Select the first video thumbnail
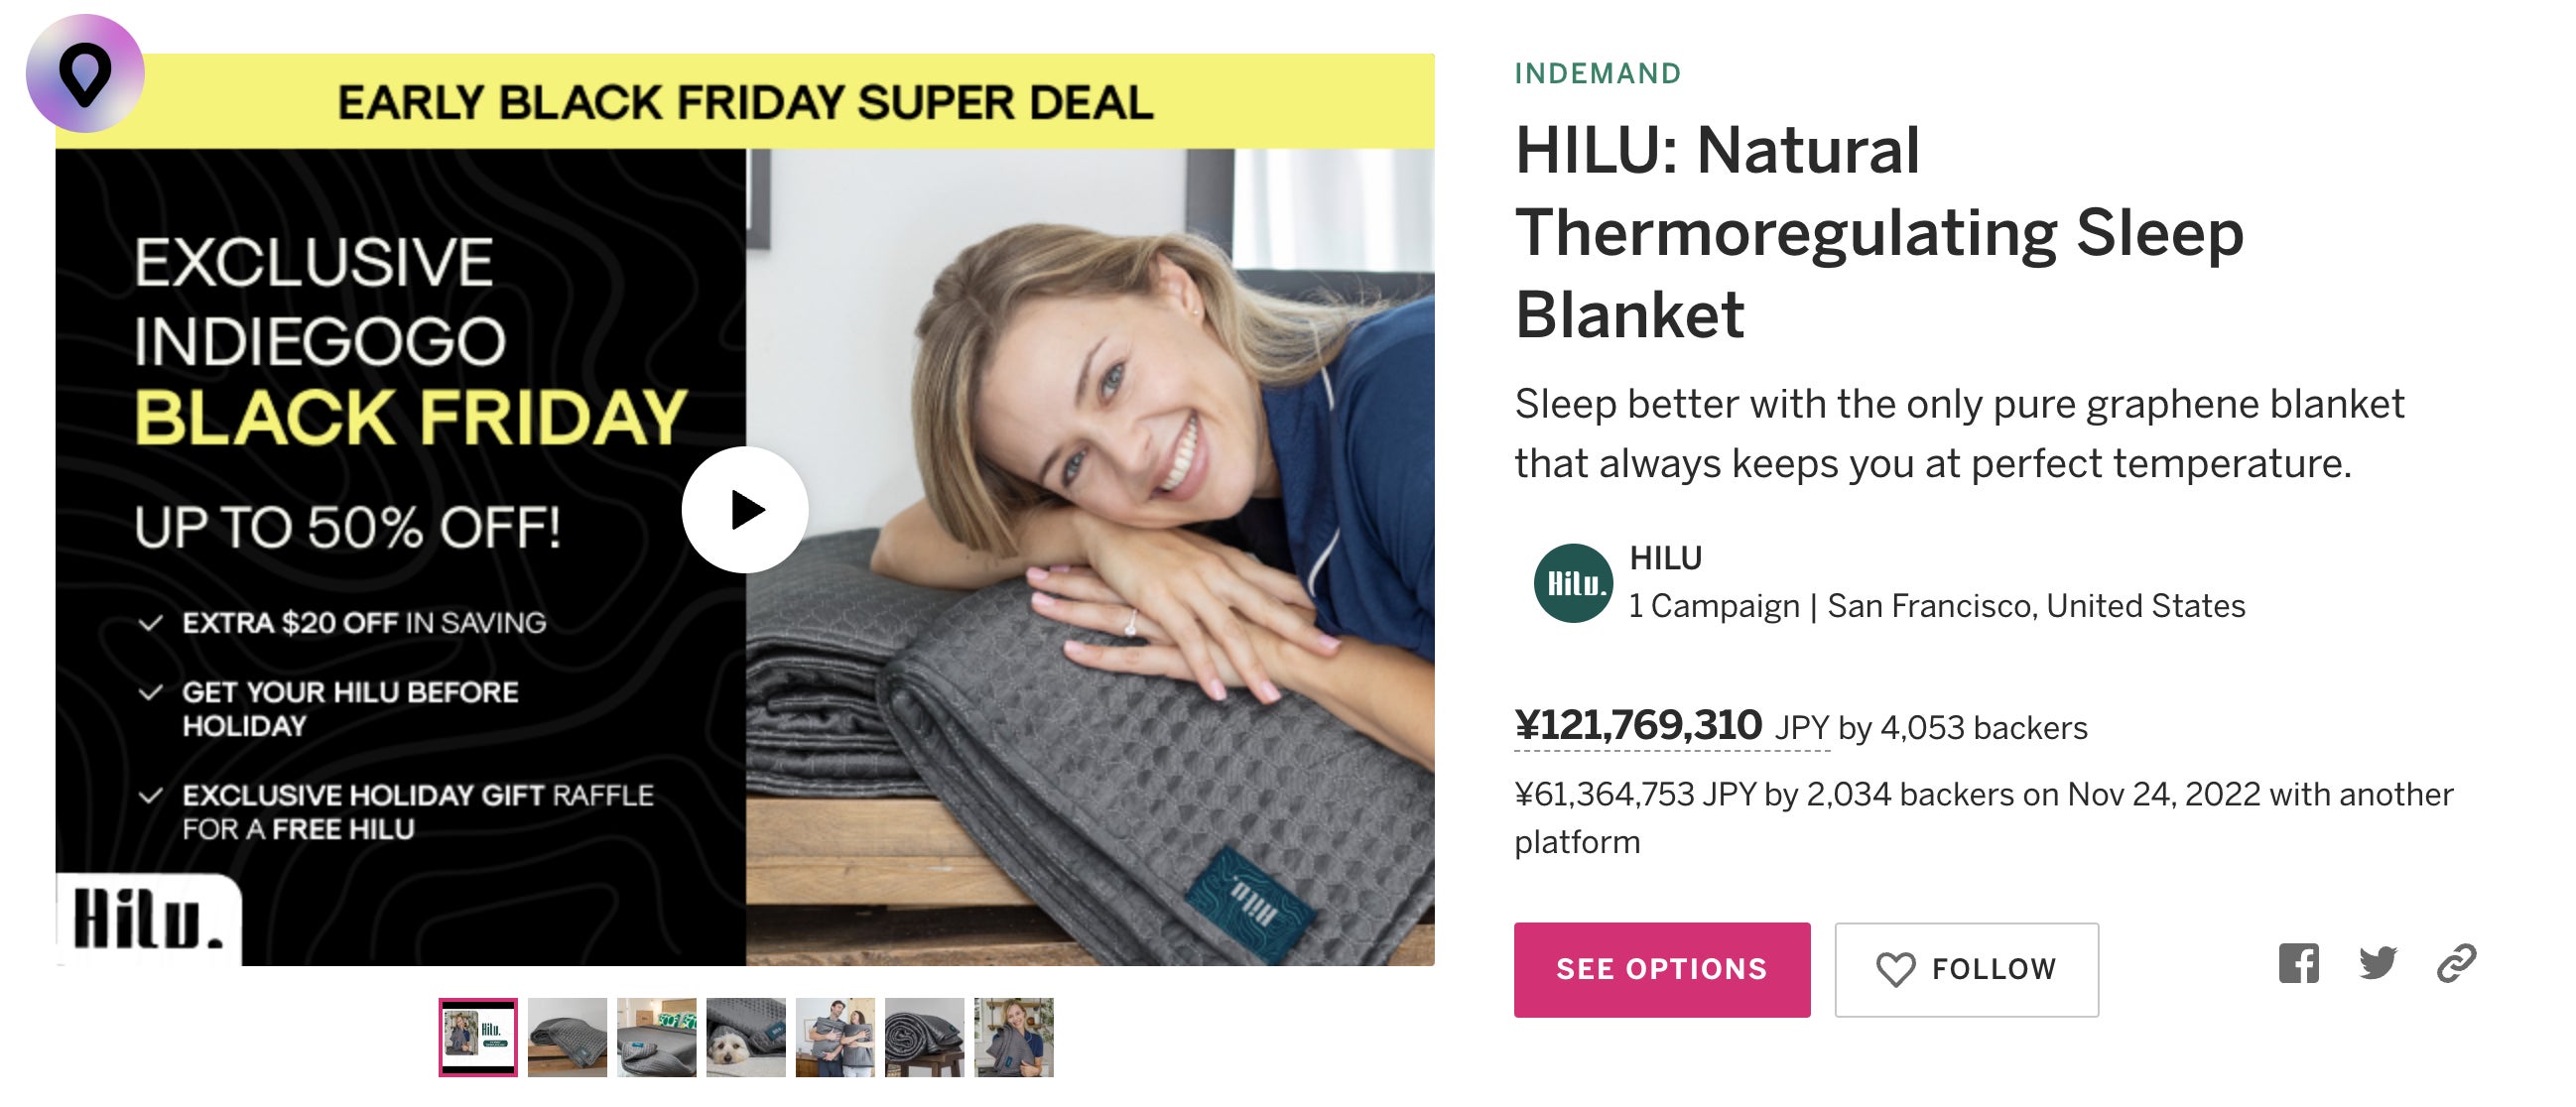2576x1107 pixels. tap(478, 1037)
